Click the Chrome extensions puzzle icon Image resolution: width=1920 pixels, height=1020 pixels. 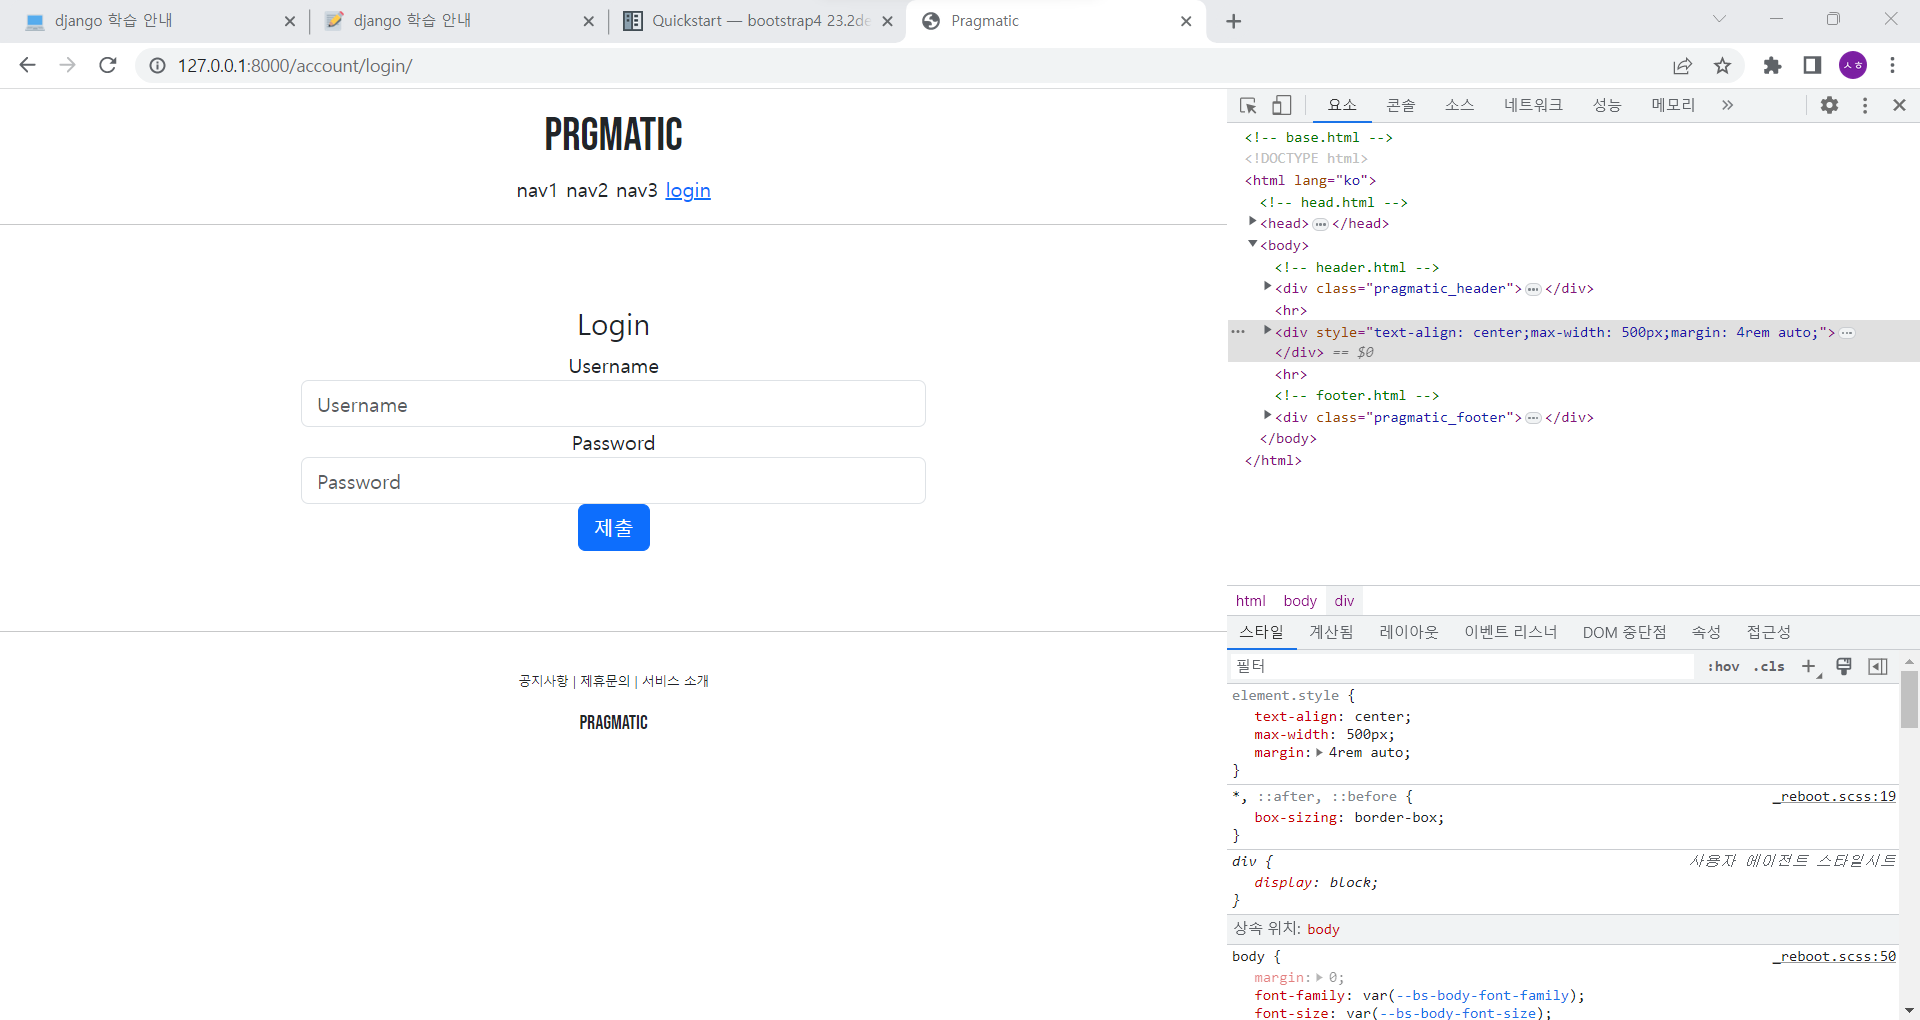(1772, 66)
